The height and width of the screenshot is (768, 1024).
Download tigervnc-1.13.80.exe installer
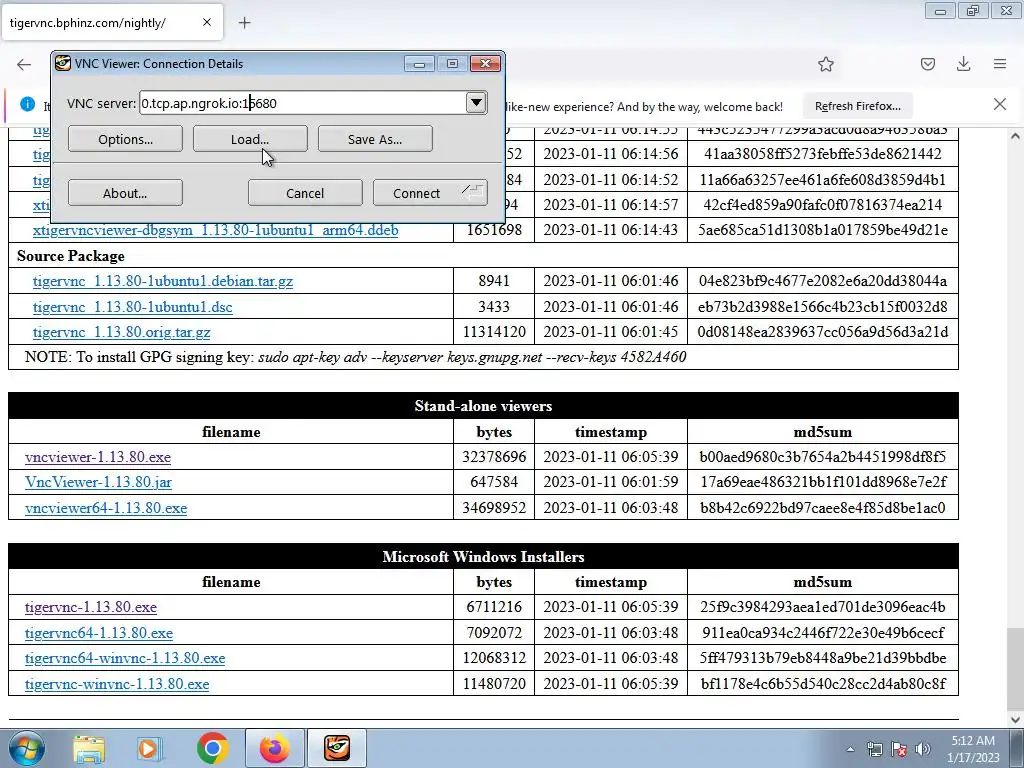[x=91, y=607]
